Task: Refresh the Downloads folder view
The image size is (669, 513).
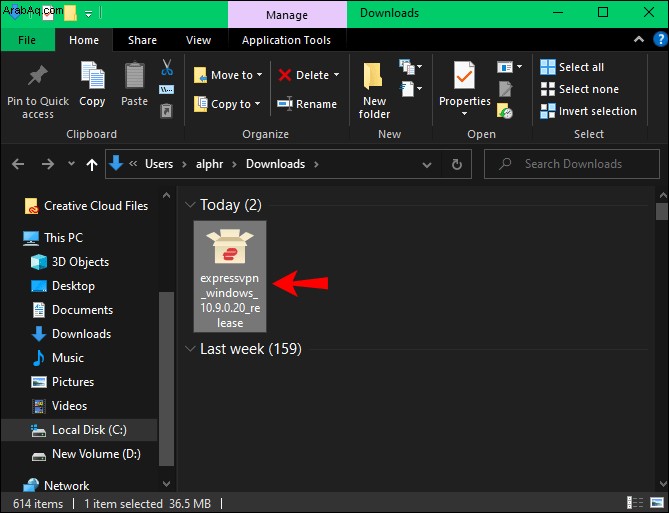Action: pos(457,164)
